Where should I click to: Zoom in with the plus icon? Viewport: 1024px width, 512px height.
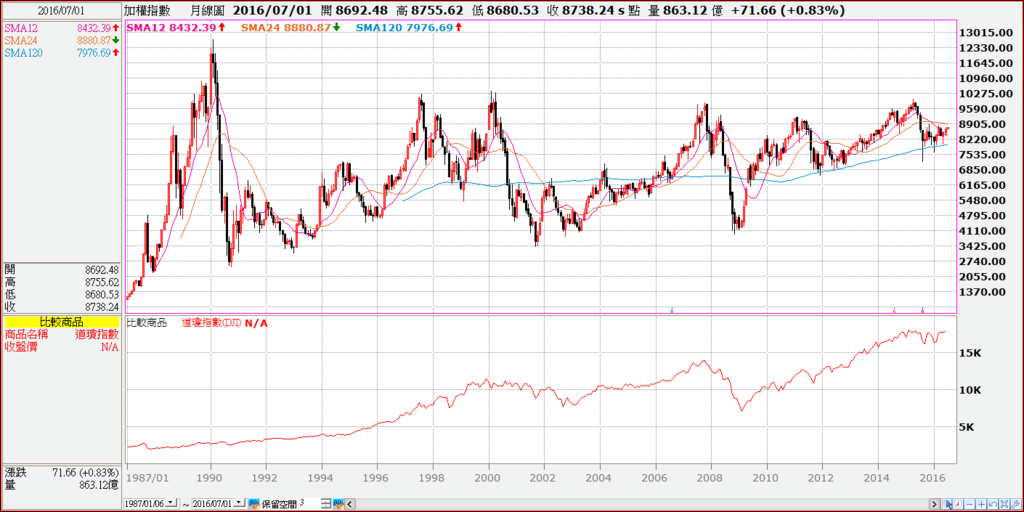(x=981, y=504)
